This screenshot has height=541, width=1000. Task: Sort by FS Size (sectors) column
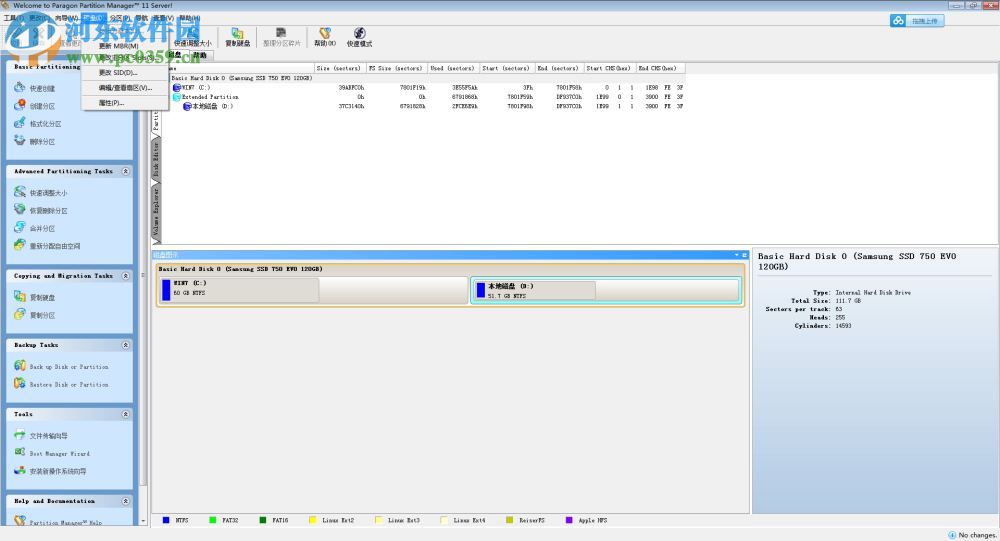point(395,68)
